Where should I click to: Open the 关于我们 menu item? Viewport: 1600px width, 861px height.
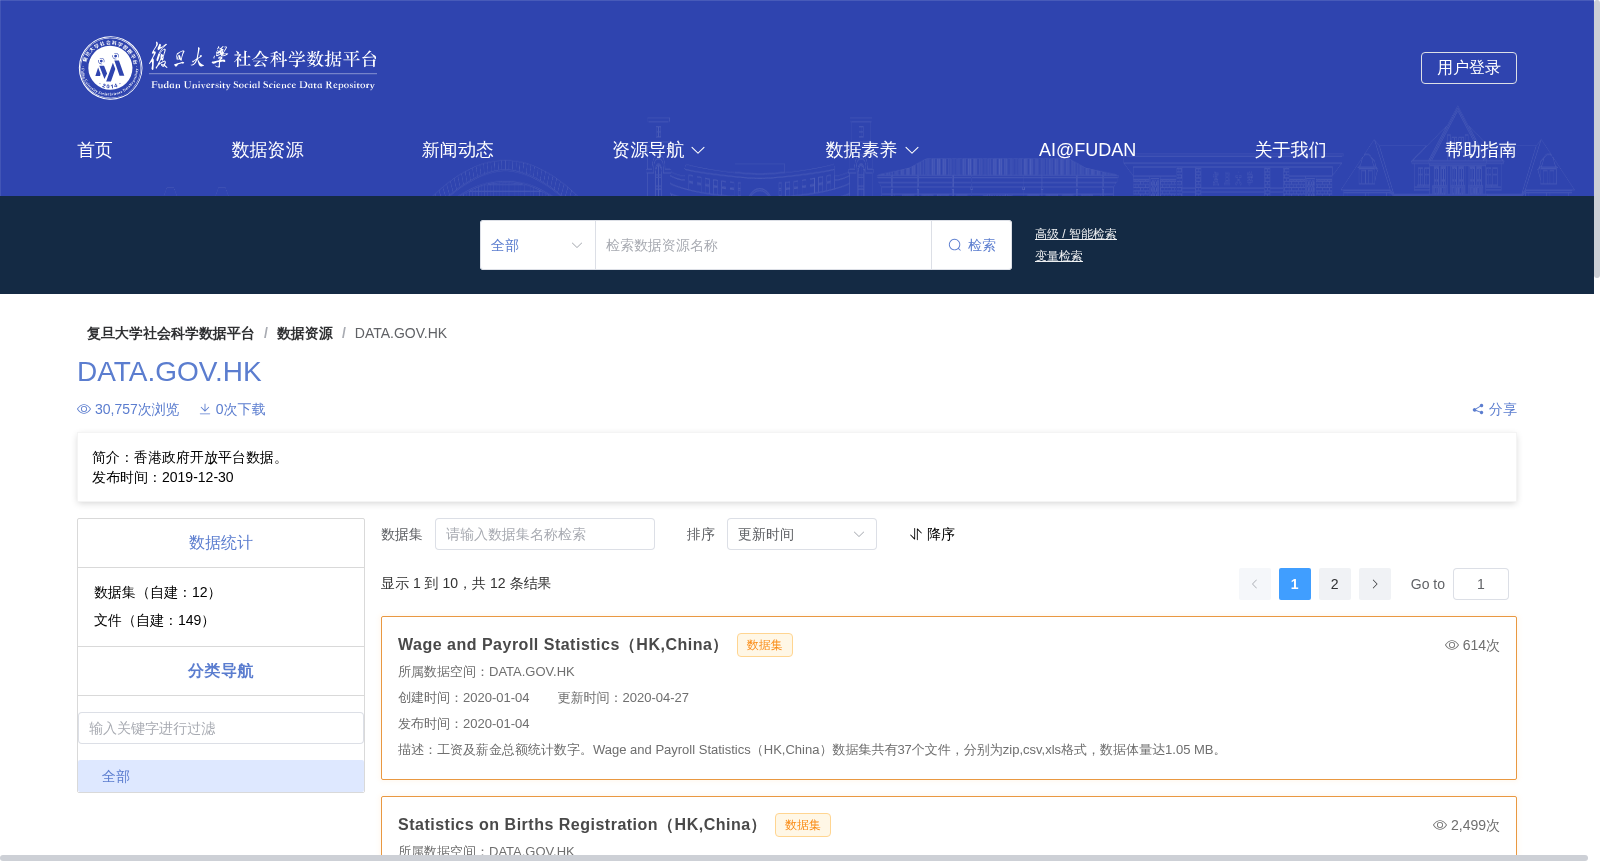coord(1291,150)
